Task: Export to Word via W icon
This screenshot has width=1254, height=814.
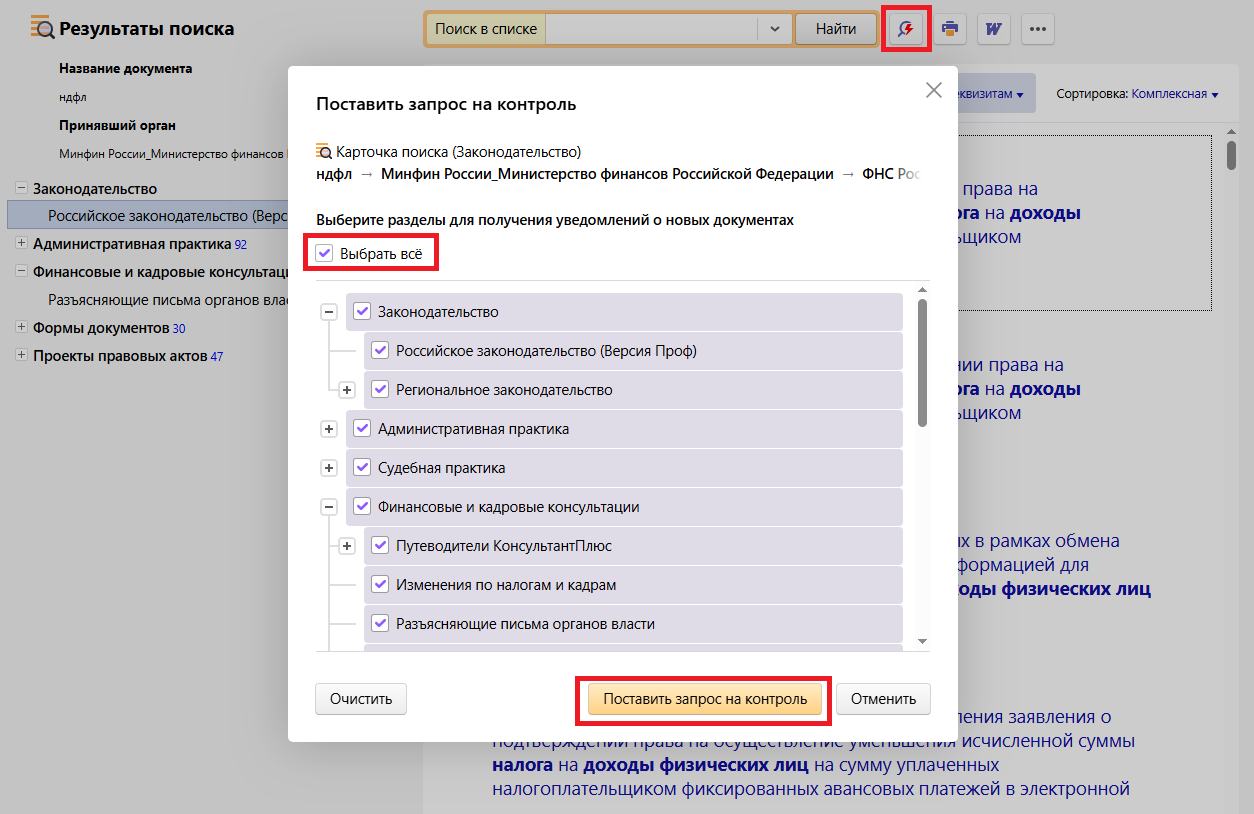Action: [x=993, y=29]
